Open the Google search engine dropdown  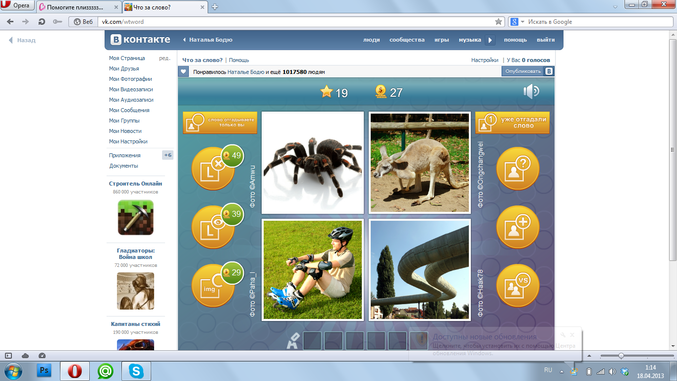517,22
